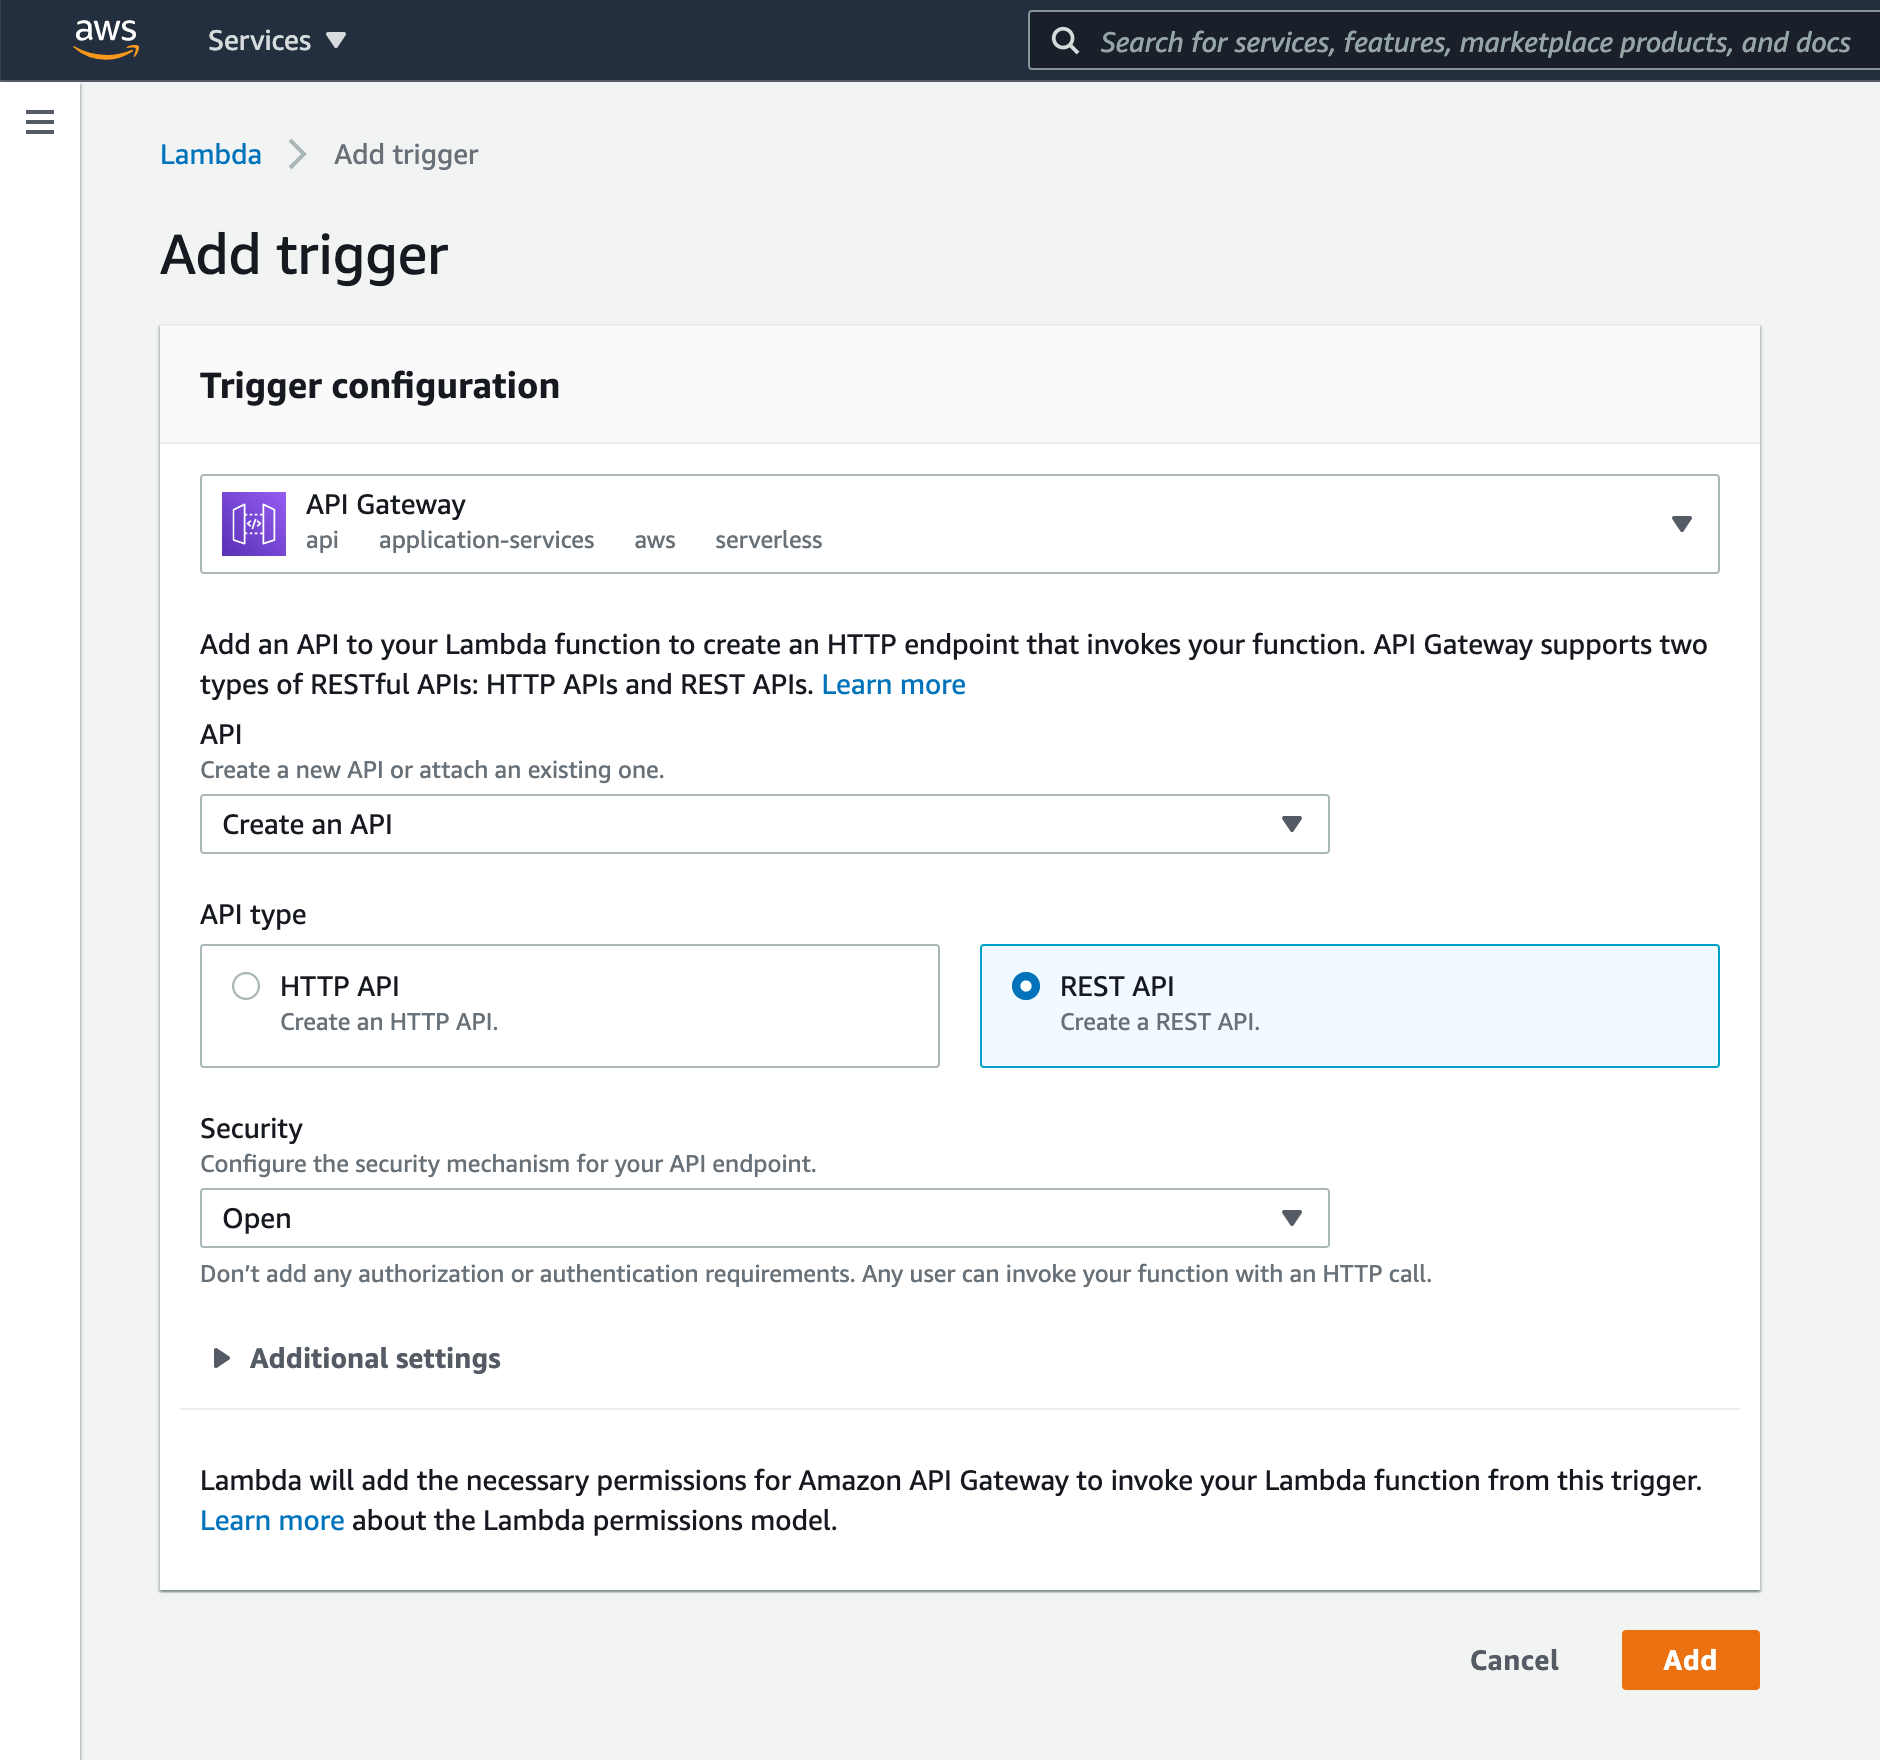Click the orange Add button

[x=1690, y=1660]
